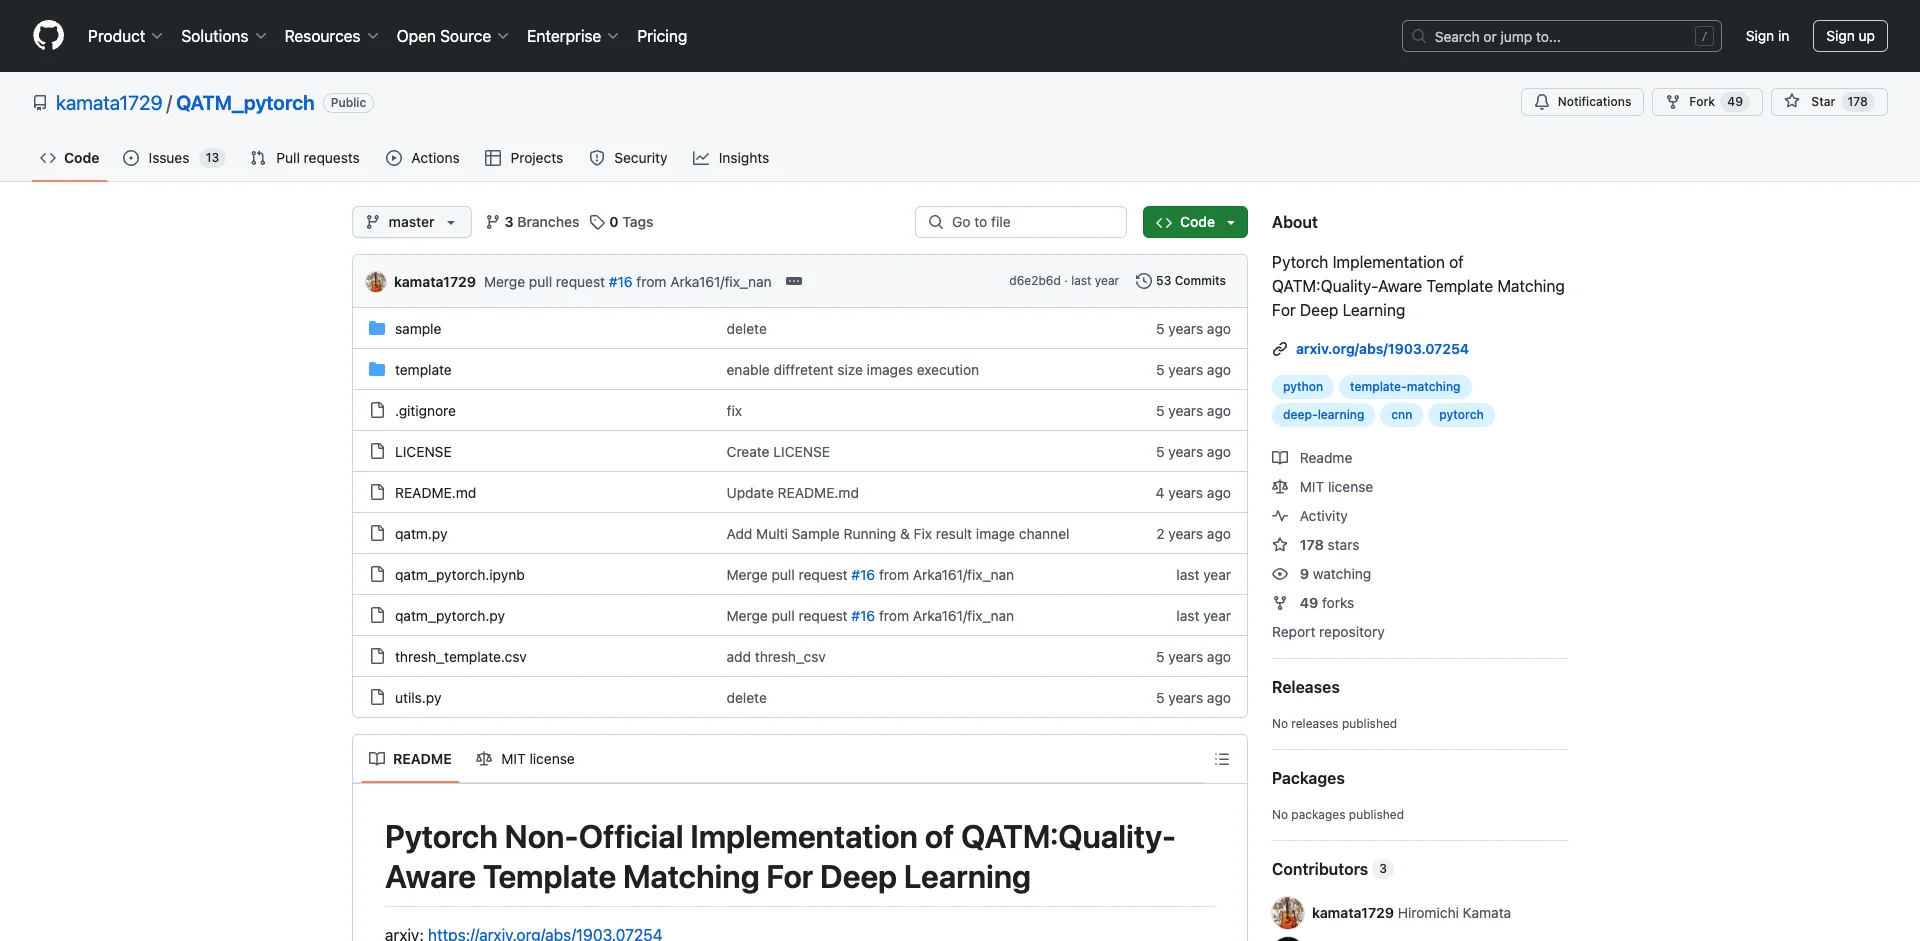View 53 Commits history
This screenshot has height=941, width=1920.
coord(1181,281)
